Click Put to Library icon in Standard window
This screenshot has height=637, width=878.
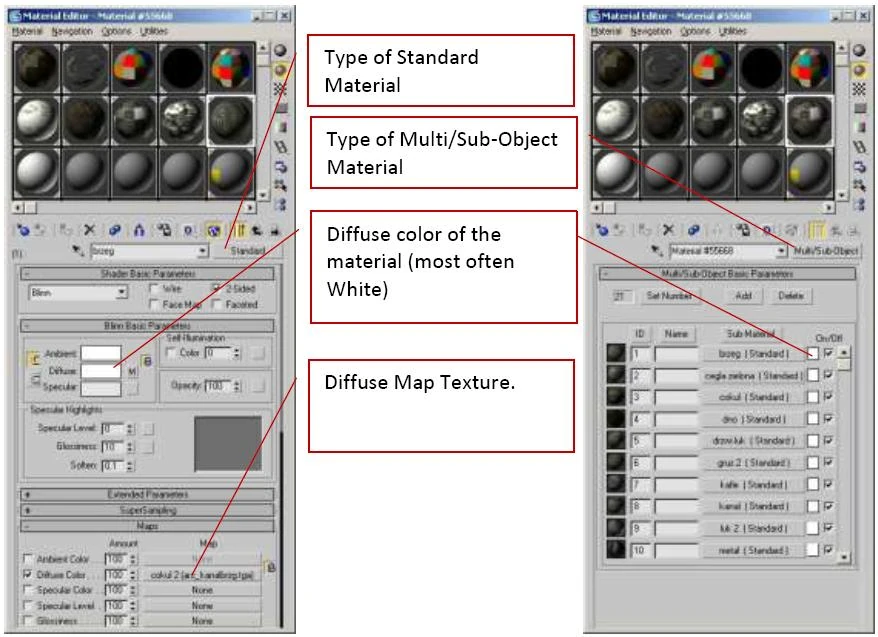pyautogui.click(x=164, y=230)
